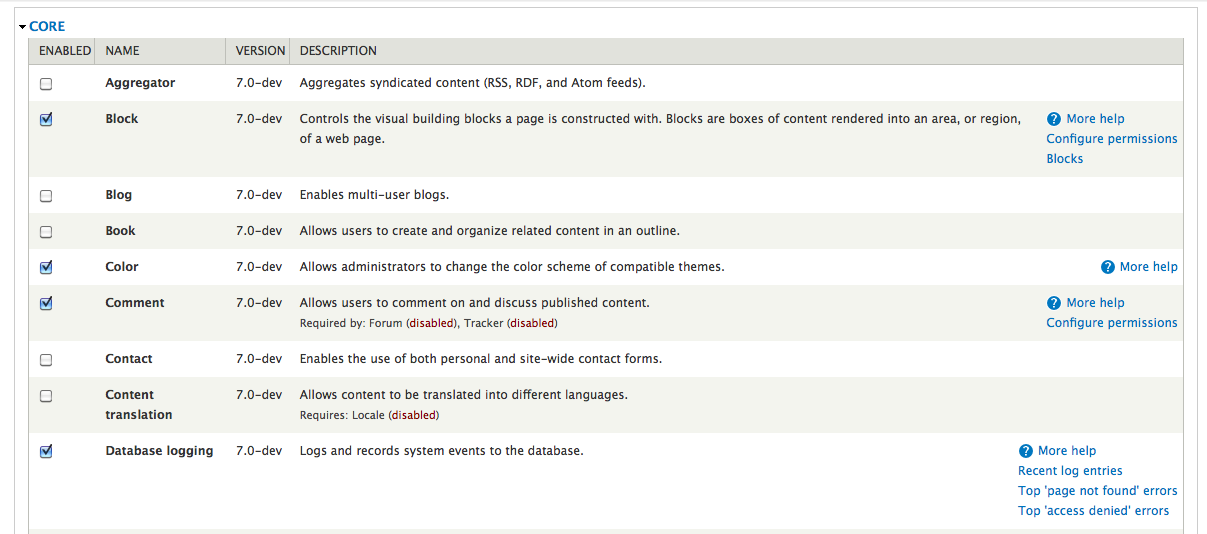Screen dimensions: 1207x534
Task: Click the help icon in Block row
Action: 1053,119
